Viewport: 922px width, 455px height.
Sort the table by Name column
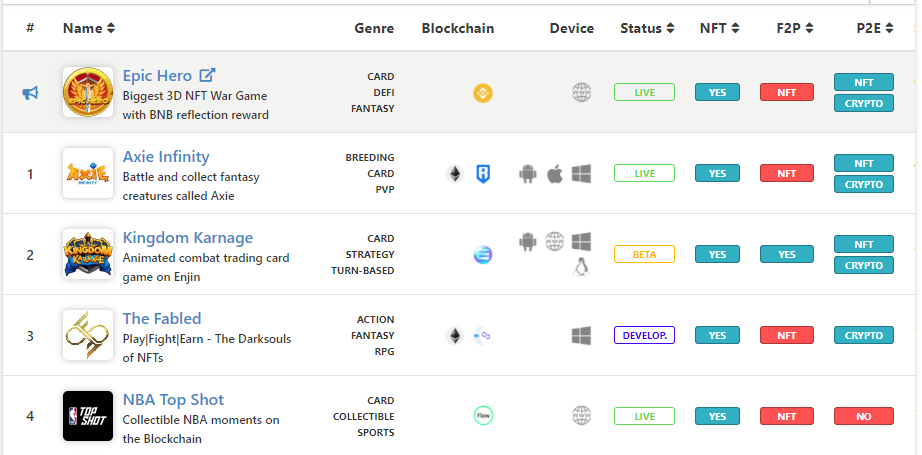(89, 28)
